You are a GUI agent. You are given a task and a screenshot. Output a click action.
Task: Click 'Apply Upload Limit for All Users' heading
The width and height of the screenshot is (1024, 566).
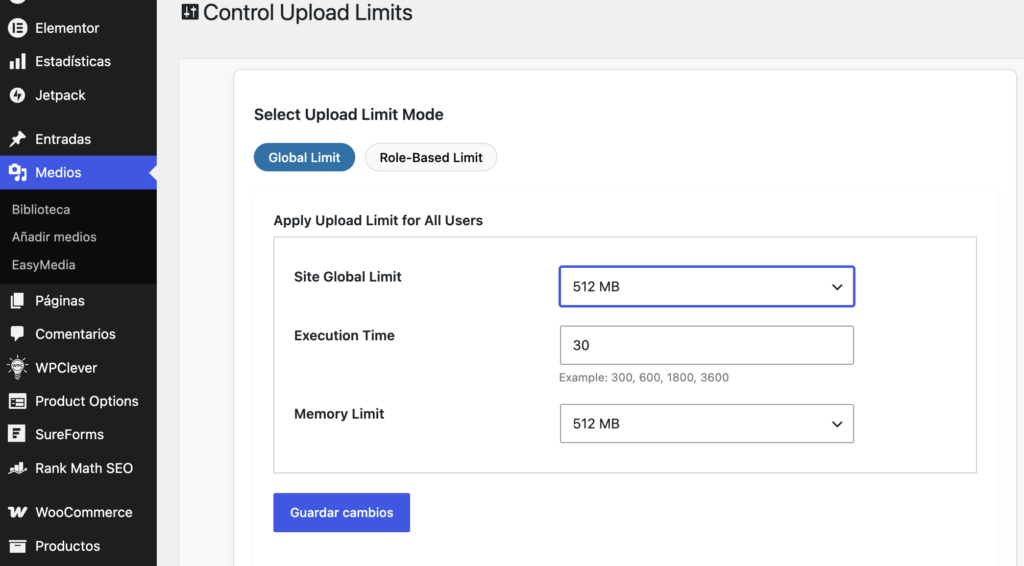tap(378, 221)
